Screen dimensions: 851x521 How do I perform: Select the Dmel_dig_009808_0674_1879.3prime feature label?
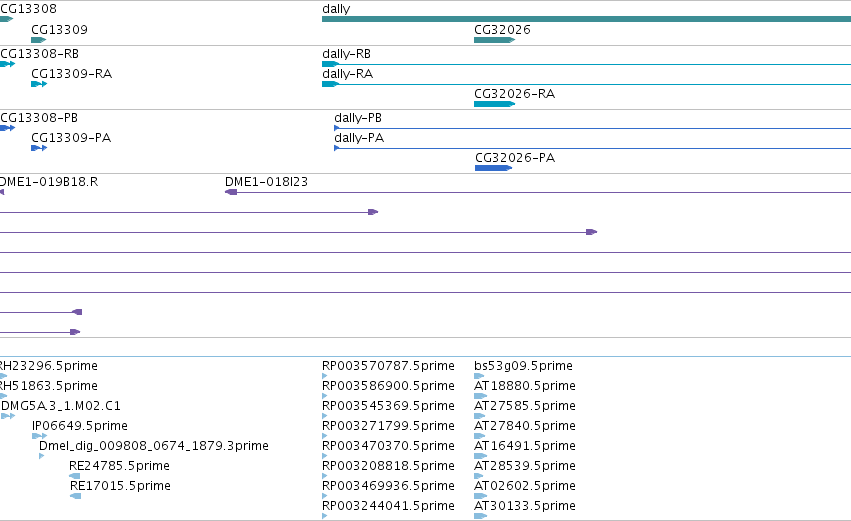[x=154, y=446]
